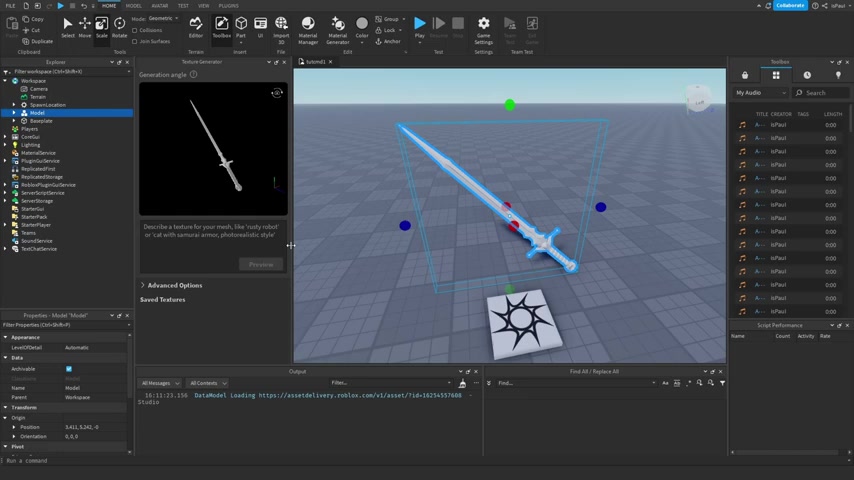The width and height of the screenshot is (854, 480).
Task: Open the All Messages filter dropdown
Action: 160,383
